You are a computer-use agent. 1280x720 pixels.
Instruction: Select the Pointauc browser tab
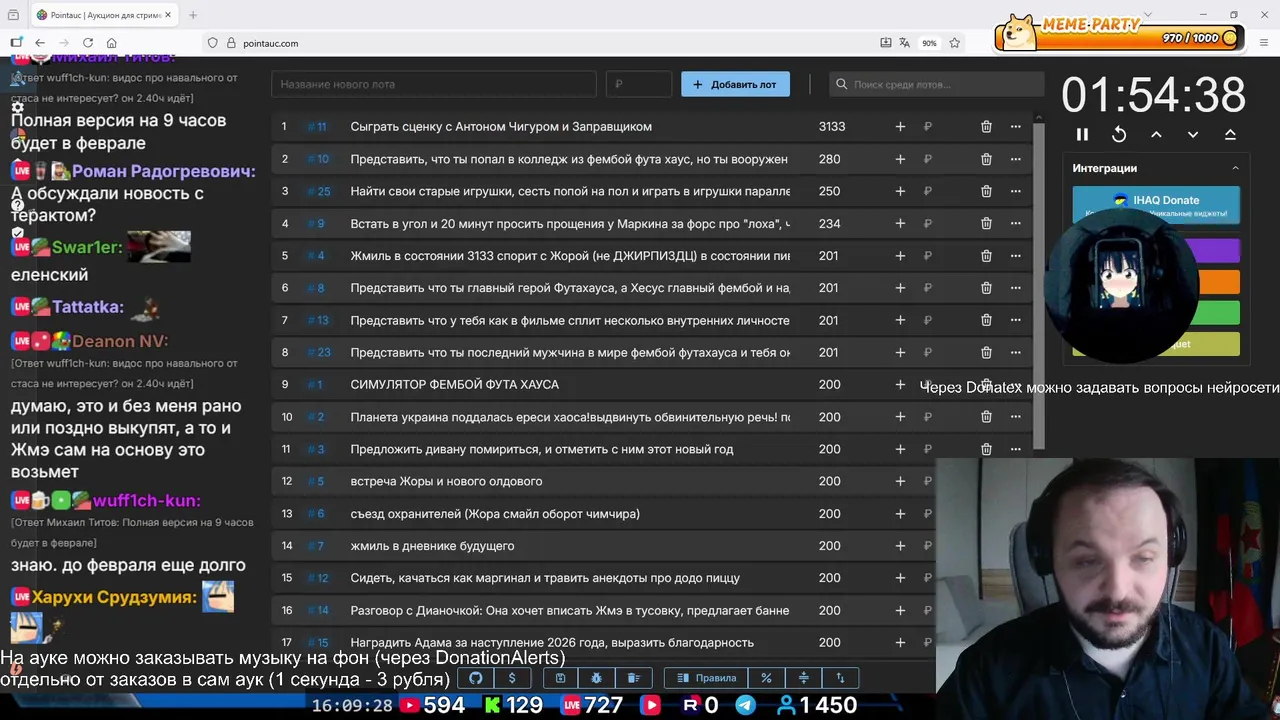point(103,15)
